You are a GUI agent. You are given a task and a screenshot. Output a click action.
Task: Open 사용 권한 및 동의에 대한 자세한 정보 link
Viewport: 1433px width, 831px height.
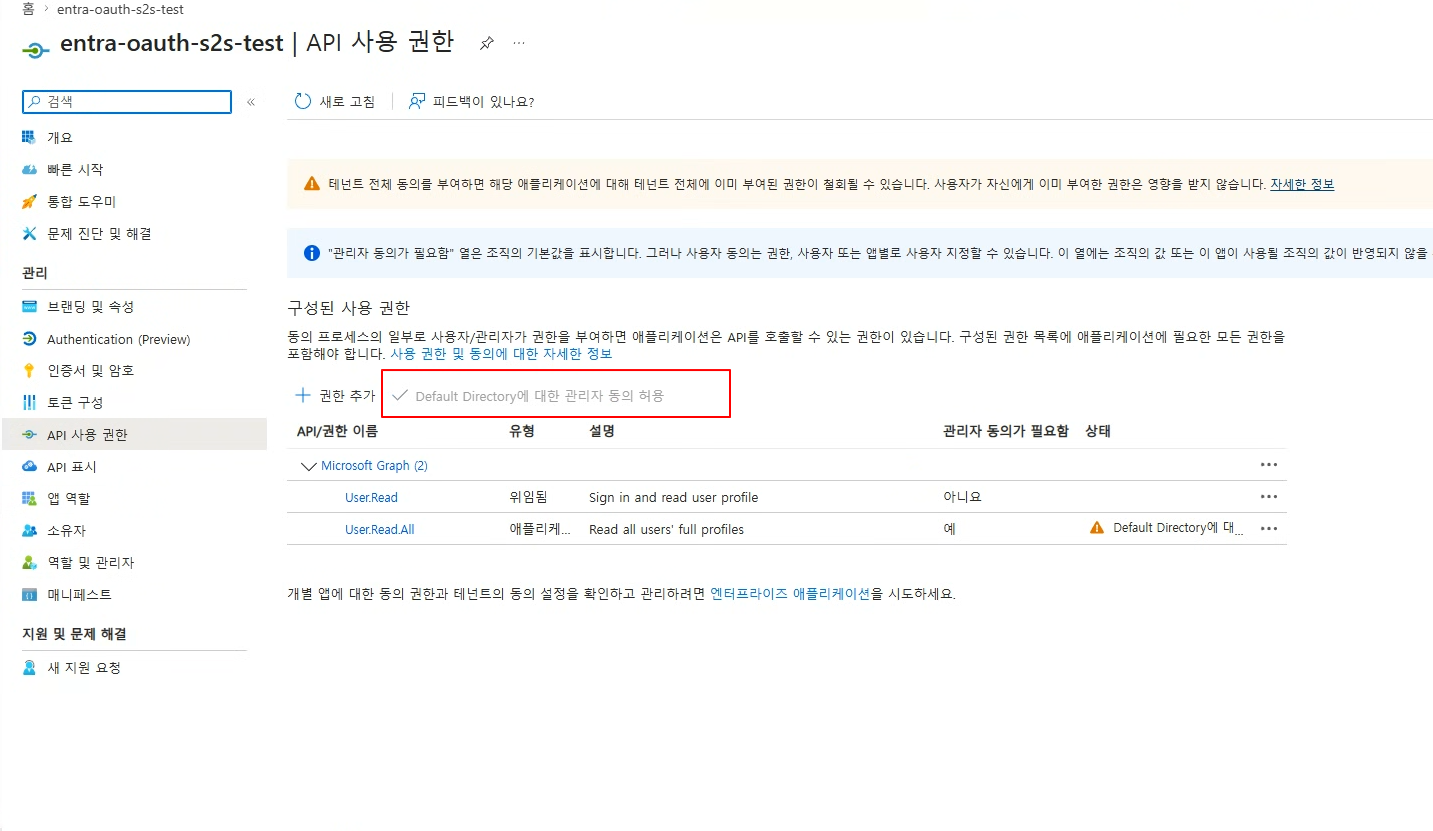point(501,354)
